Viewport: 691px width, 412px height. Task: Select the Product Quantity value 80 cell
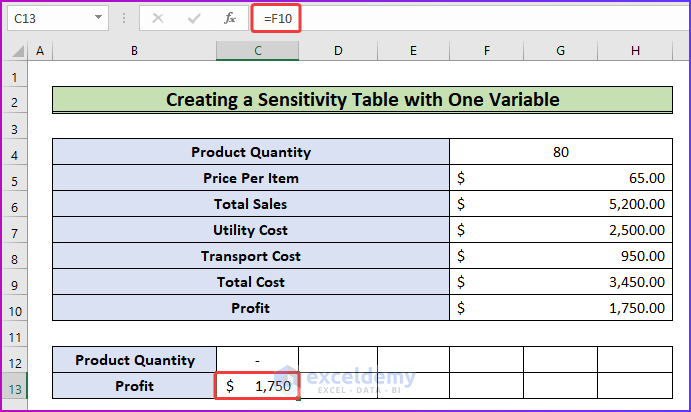click(x=560, y=152)
